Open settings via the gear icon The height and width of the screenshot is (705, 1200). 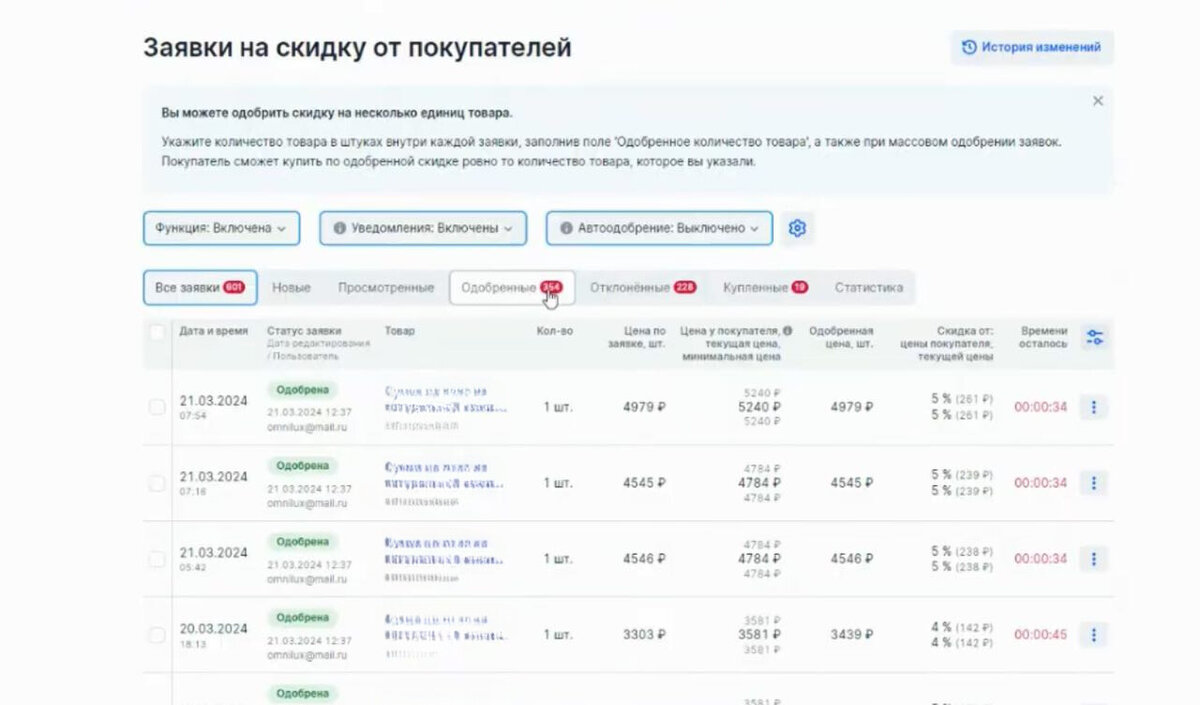[797, 228]
